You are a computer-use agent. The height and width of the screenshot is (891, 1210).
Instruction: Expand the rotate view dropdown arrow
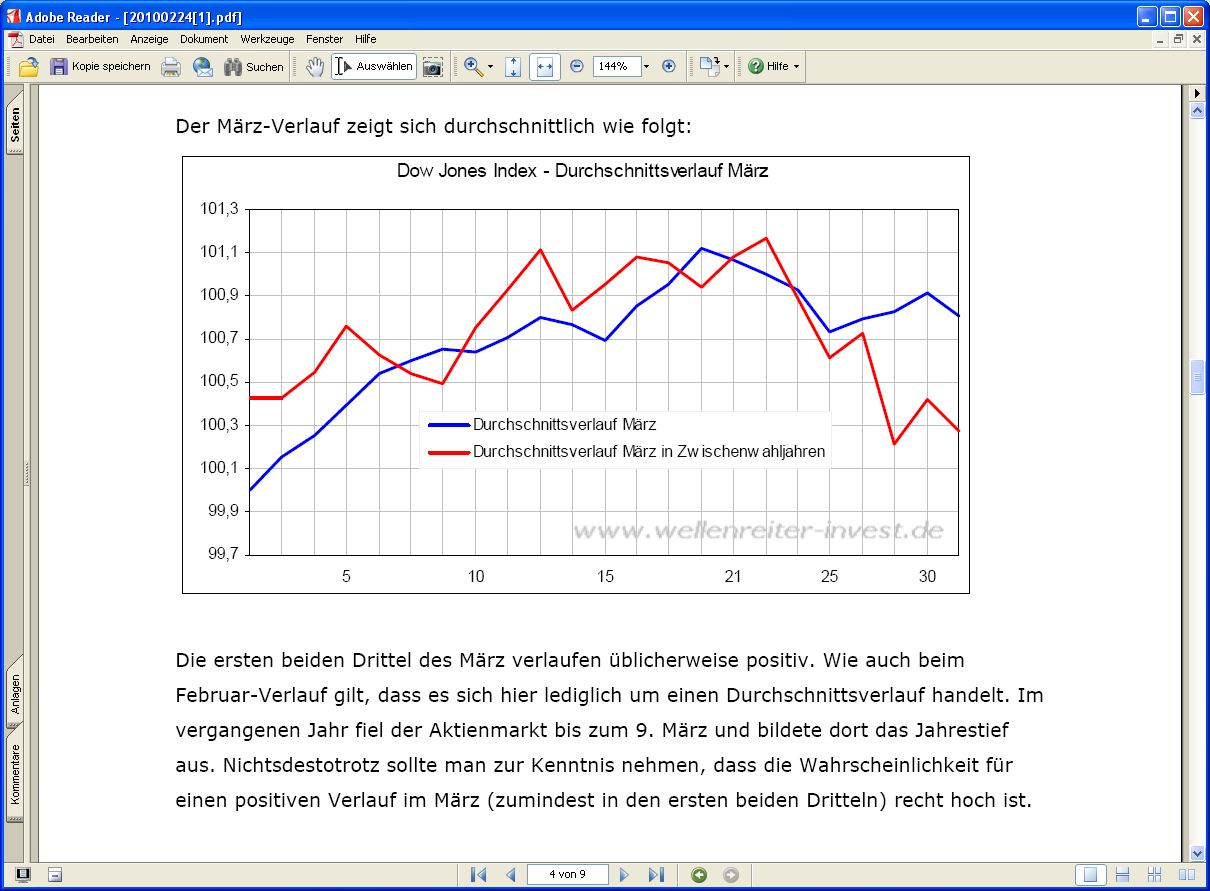click(x=727, y=67)
